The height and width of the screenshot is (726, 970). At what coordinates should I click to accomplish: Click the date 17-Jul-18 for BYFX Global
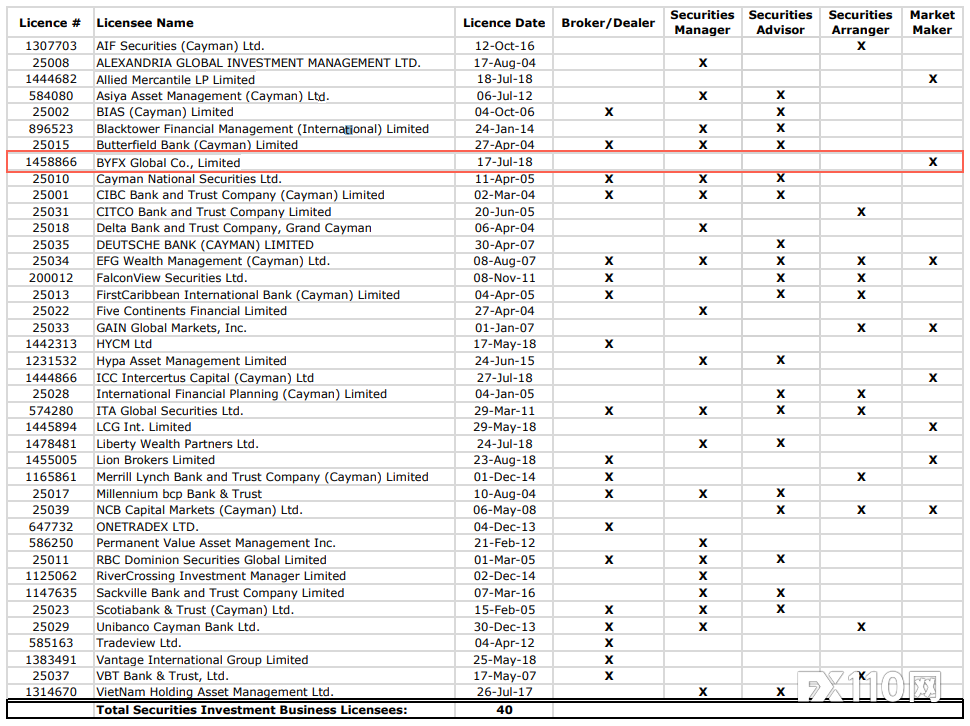coord(504,162)
